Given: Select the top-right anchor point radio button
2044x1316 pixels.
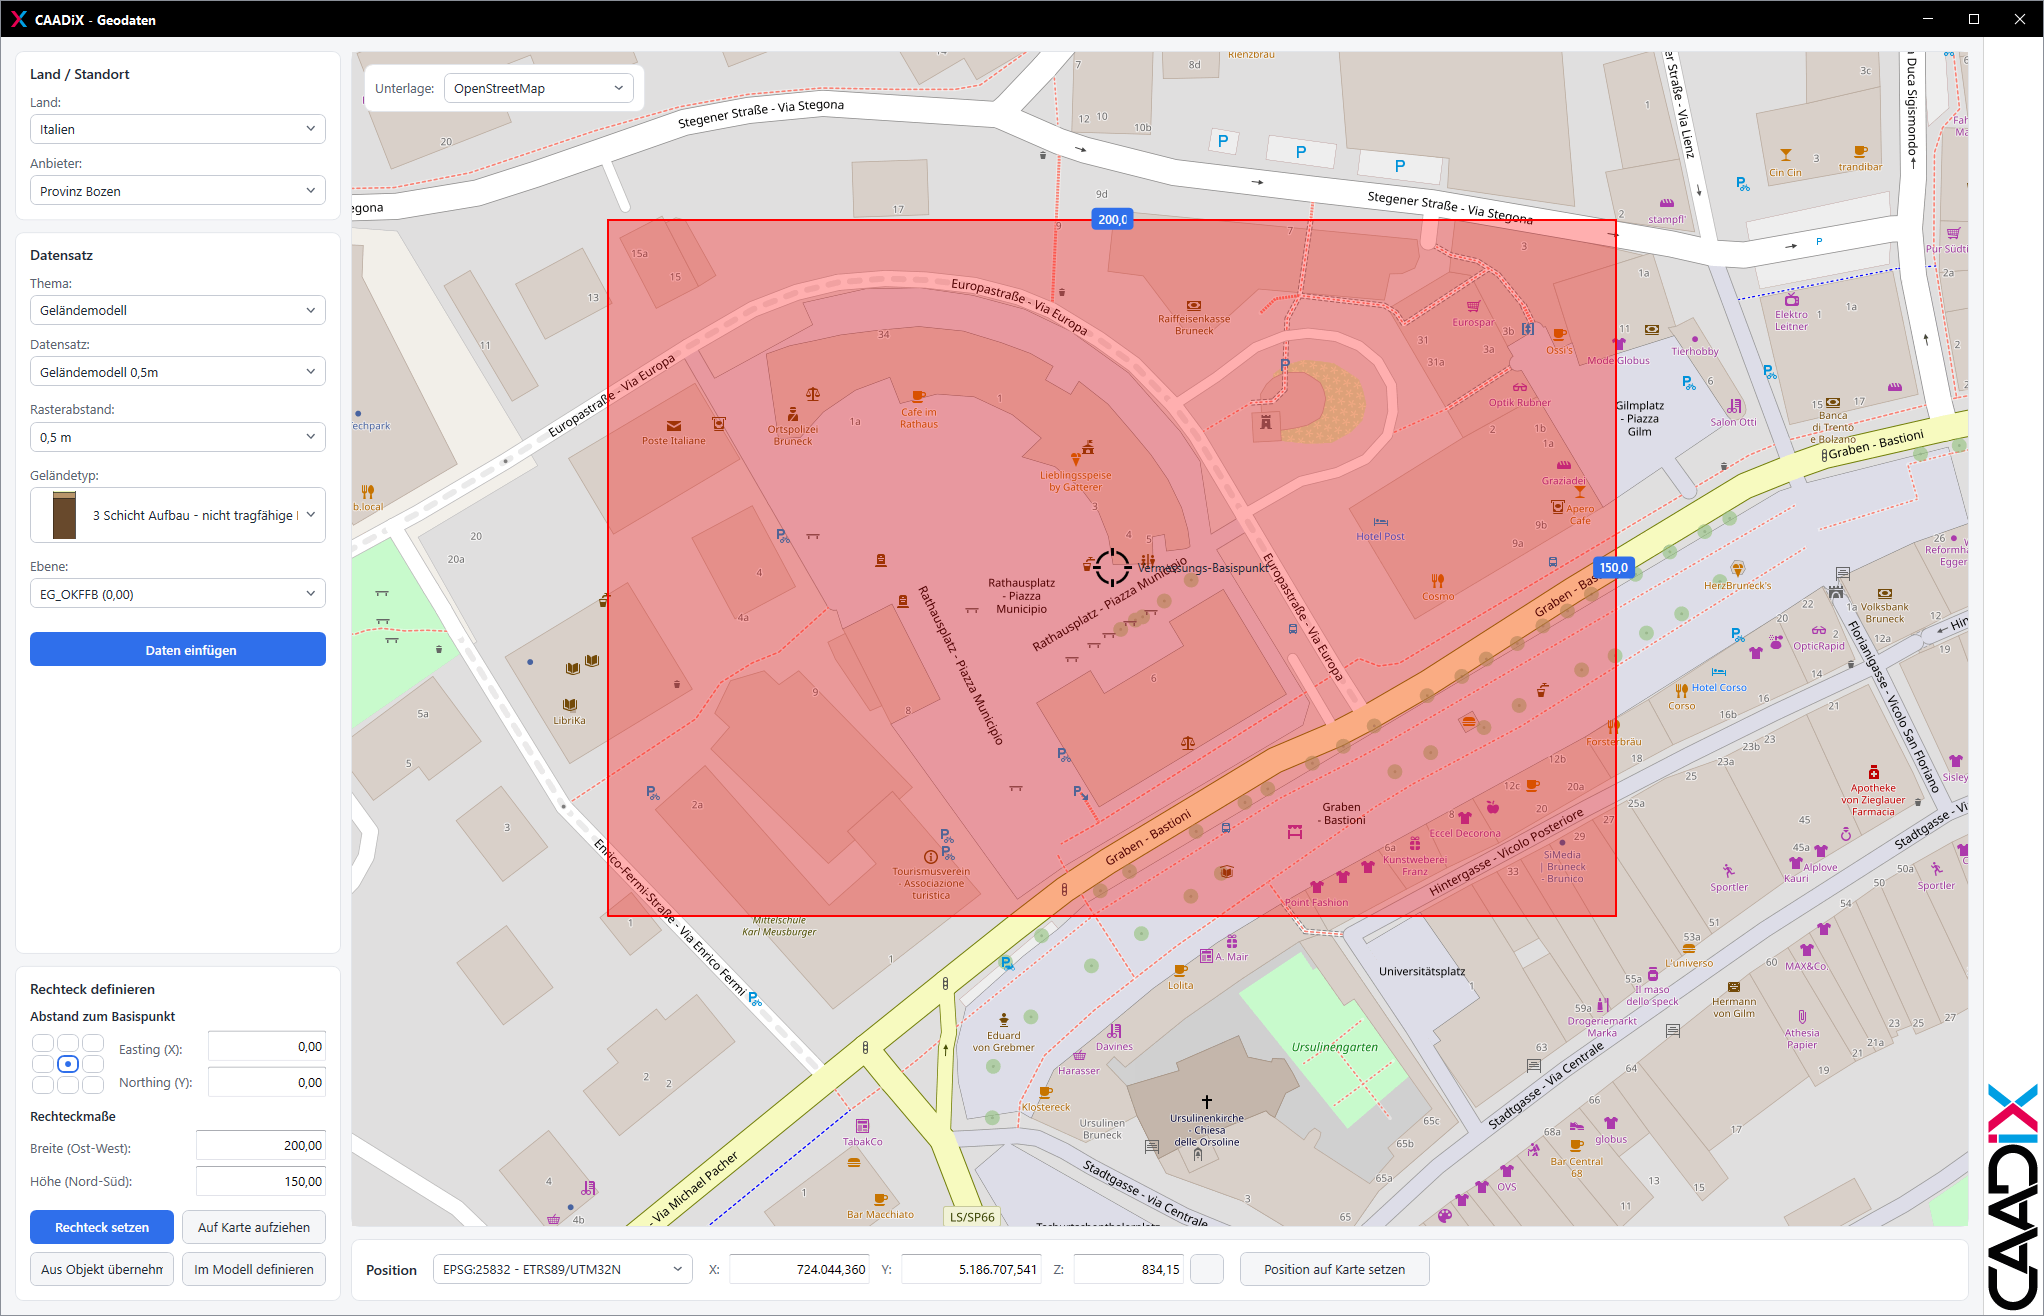Looking at the screenshot, I should coord(93,1043).
